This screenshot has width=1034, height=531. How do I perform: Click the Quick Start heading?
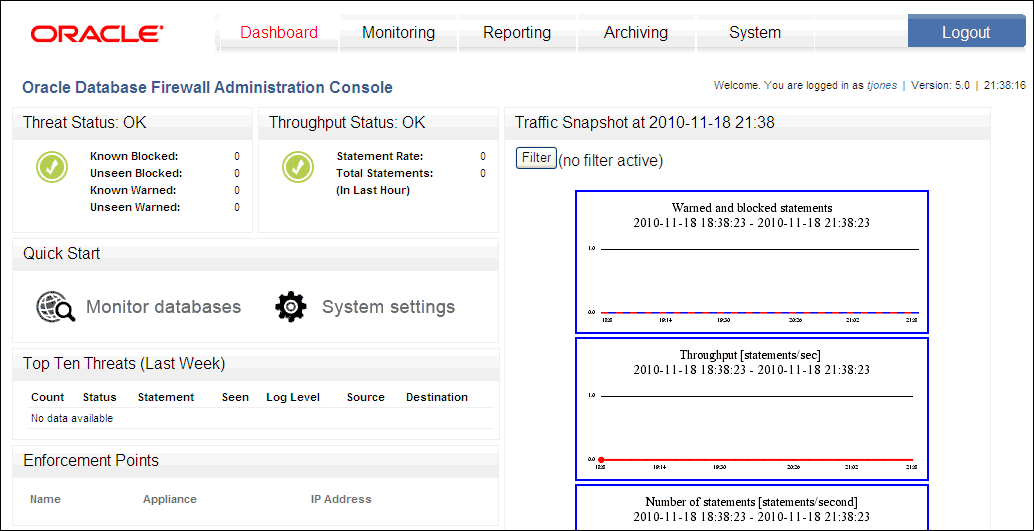pyautogui.click(x=62, y=253)
